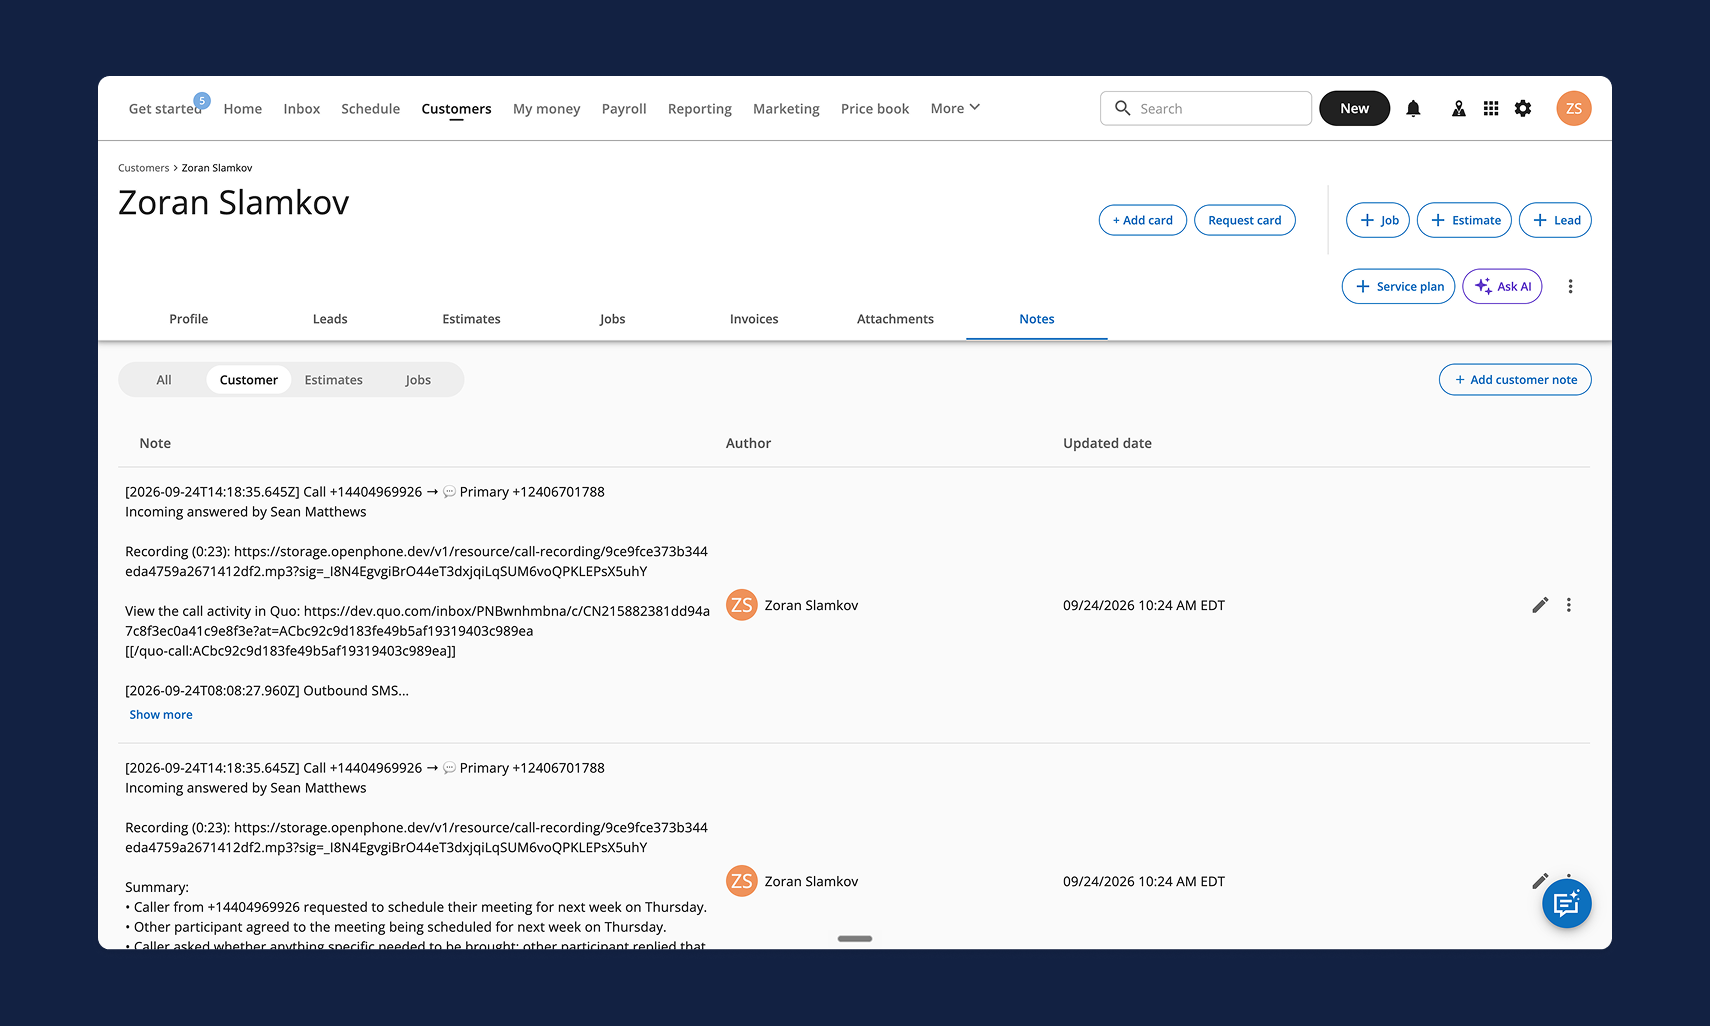Click the Add card button
This screenshot has width=1710, height=1026.
pos(1143,220)
